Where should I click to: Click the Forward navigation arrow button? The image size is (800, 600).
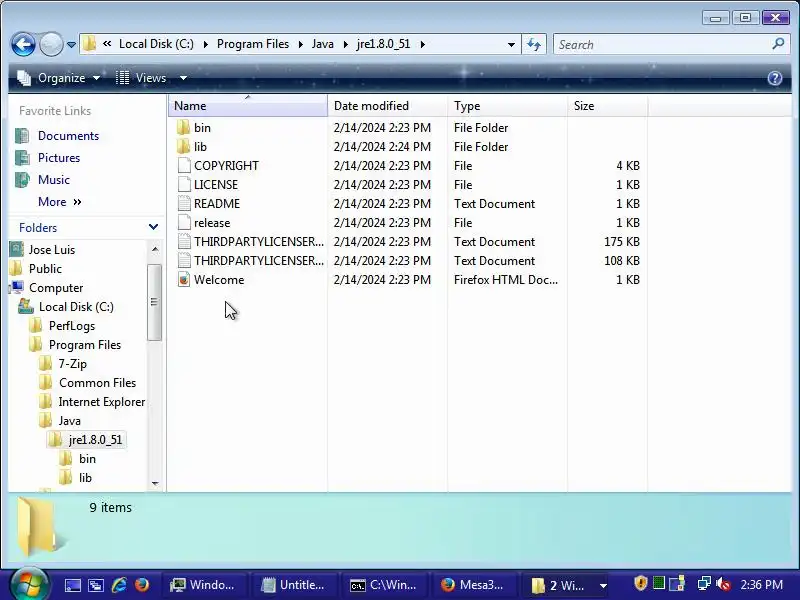click(52, 44)
